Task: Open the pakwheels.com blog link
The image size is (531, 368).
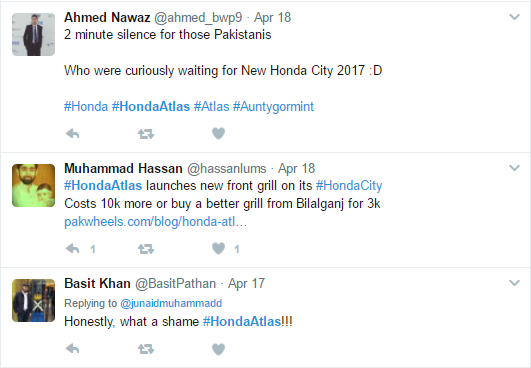Action: (155, 222)
